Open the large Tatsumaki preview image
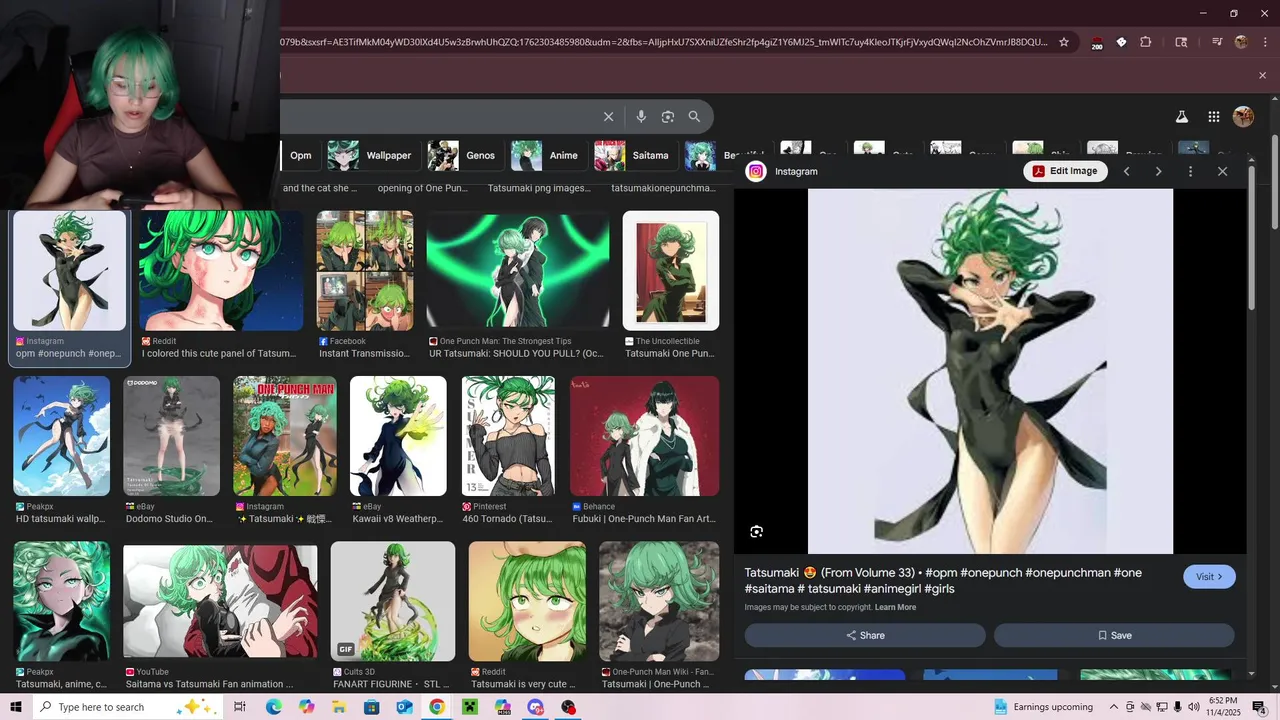 [x=990, y=371]
